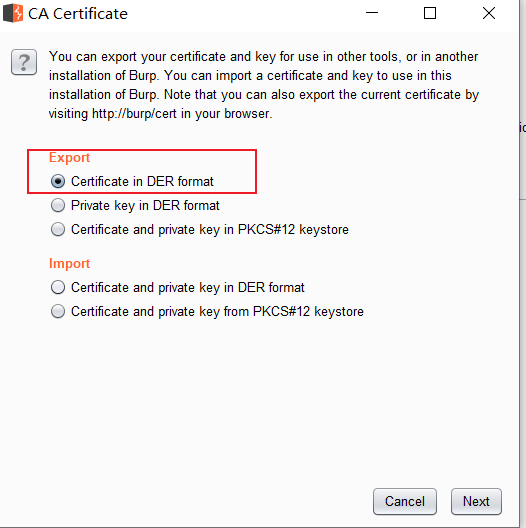The image size is (526, 528).
Task: Click the orange Export section heading
Action: point(69,158)
